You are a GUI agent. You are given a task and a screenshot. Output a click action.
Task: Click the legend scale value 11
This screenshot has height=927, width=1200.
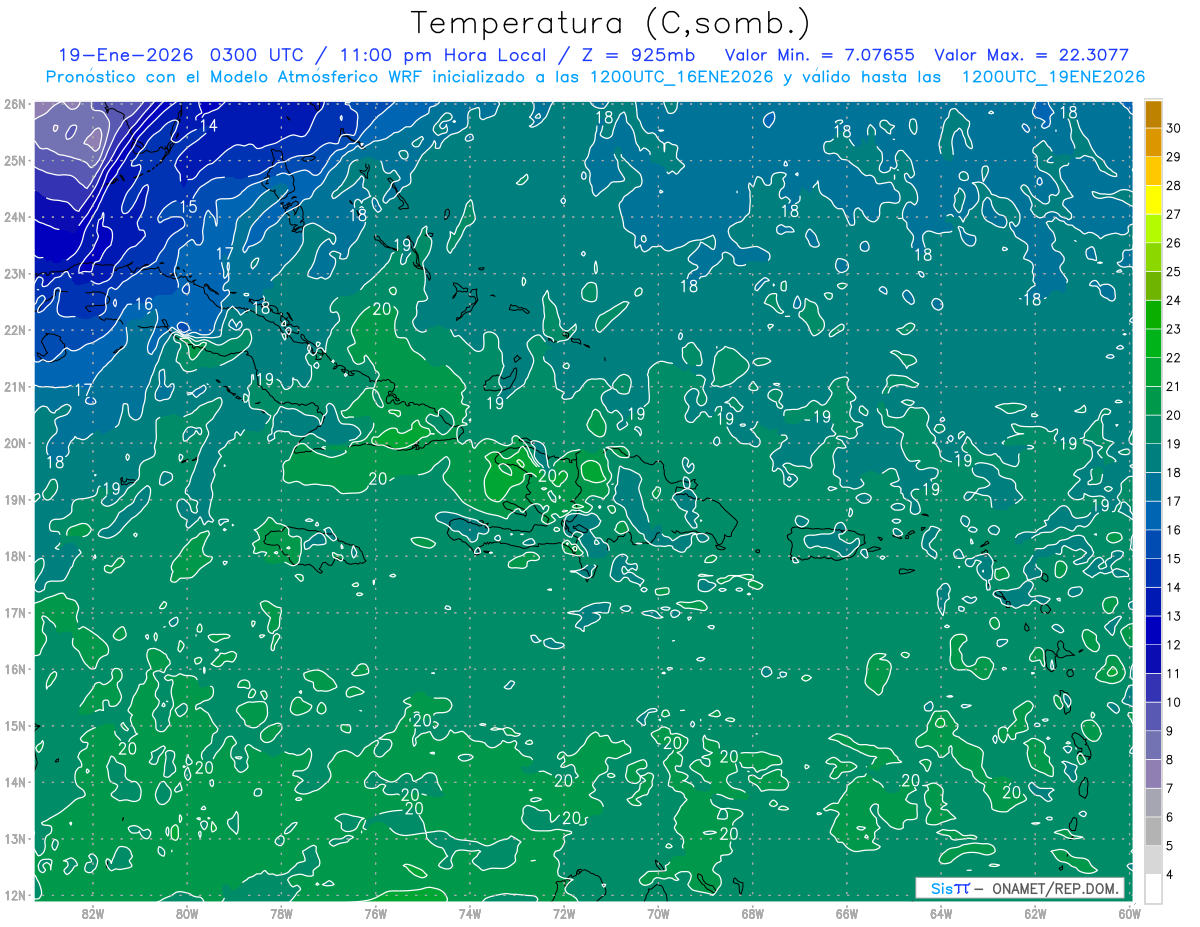1174,673
